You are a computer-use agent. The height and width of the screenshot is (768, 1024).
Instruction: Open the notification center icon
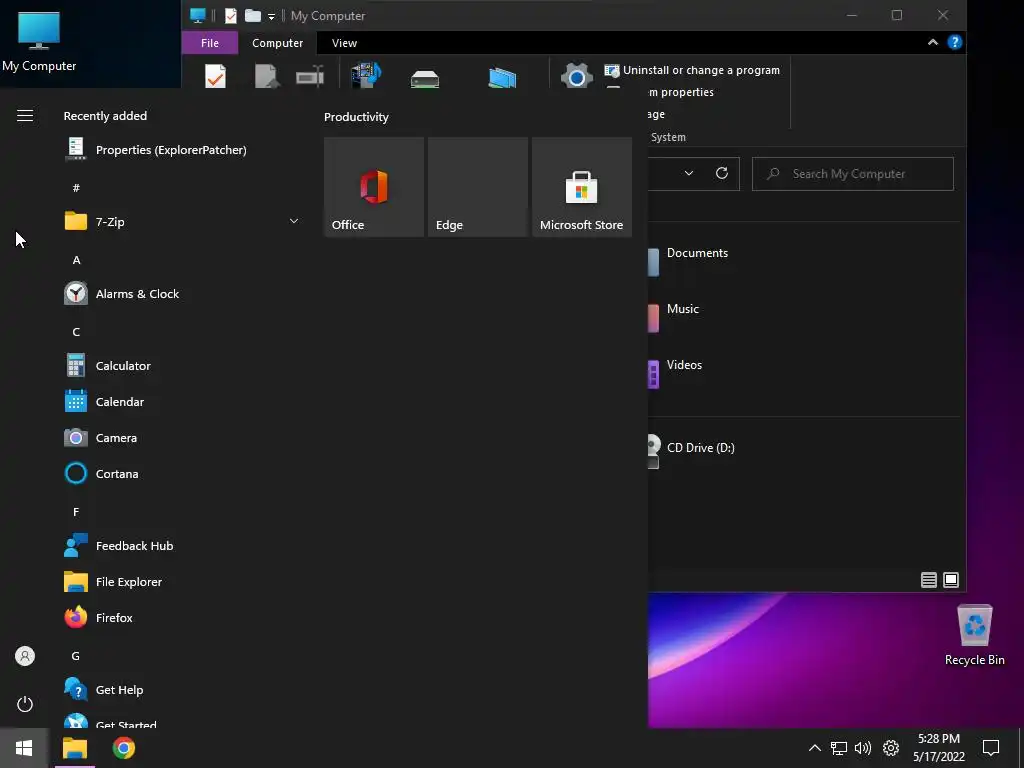coord(991,748)
